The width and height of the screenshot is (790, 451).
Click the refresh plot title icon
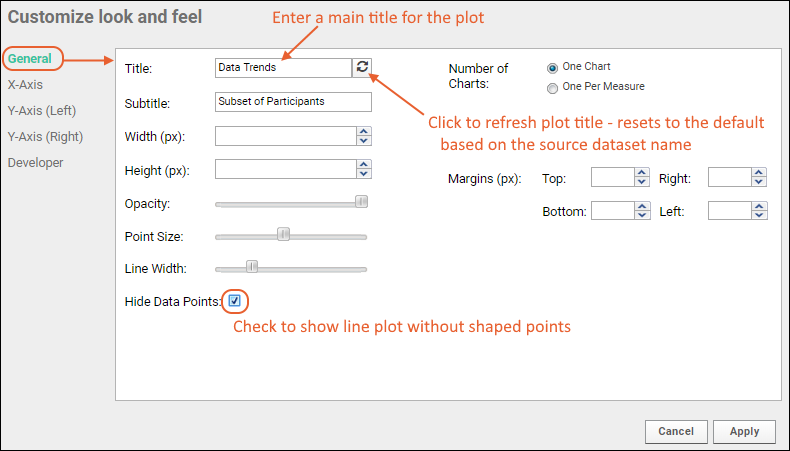[362, 68]
